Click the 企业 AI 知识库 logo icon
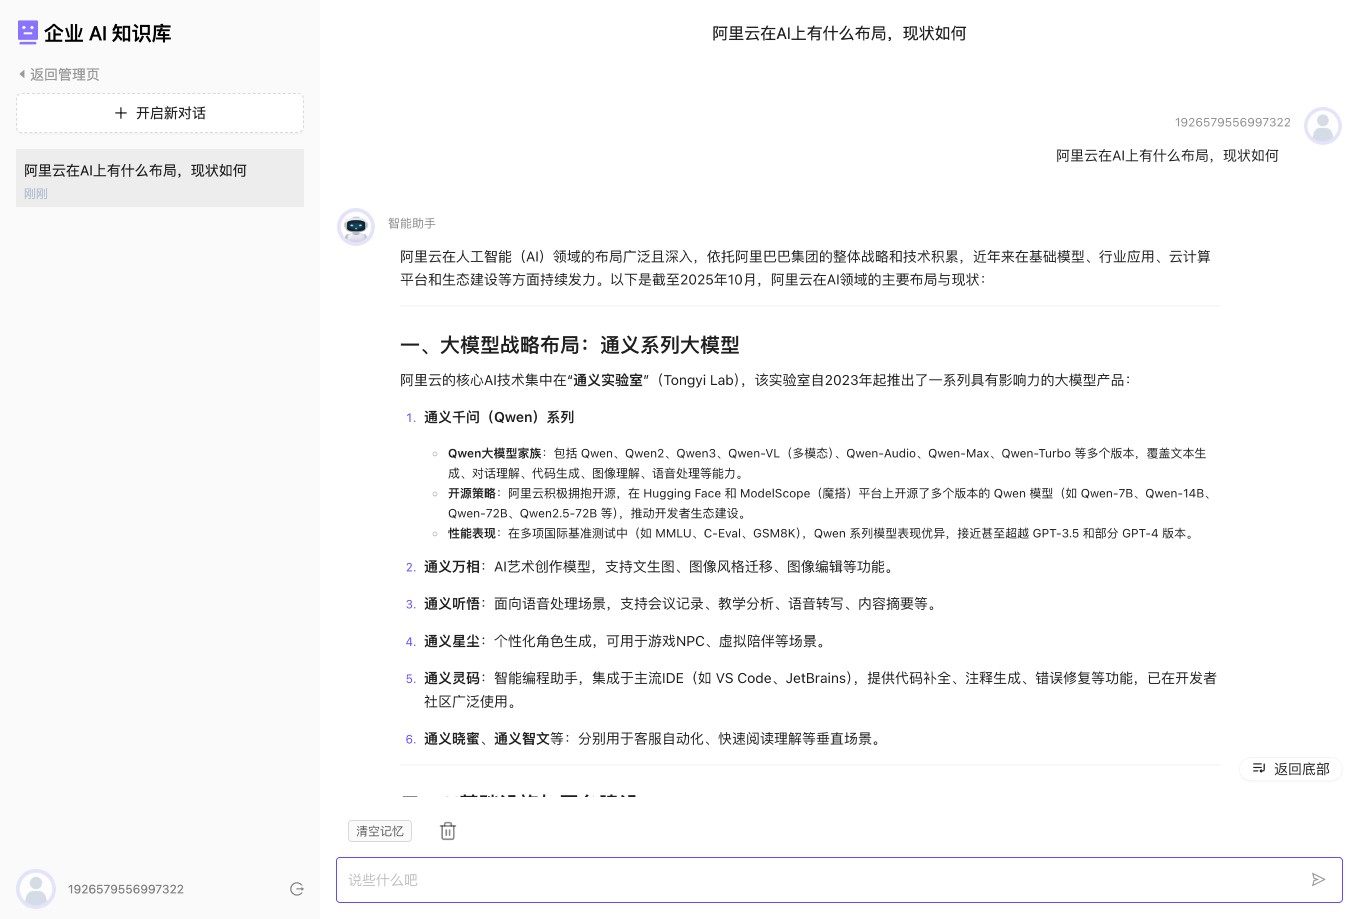 (x=28, y=33)
